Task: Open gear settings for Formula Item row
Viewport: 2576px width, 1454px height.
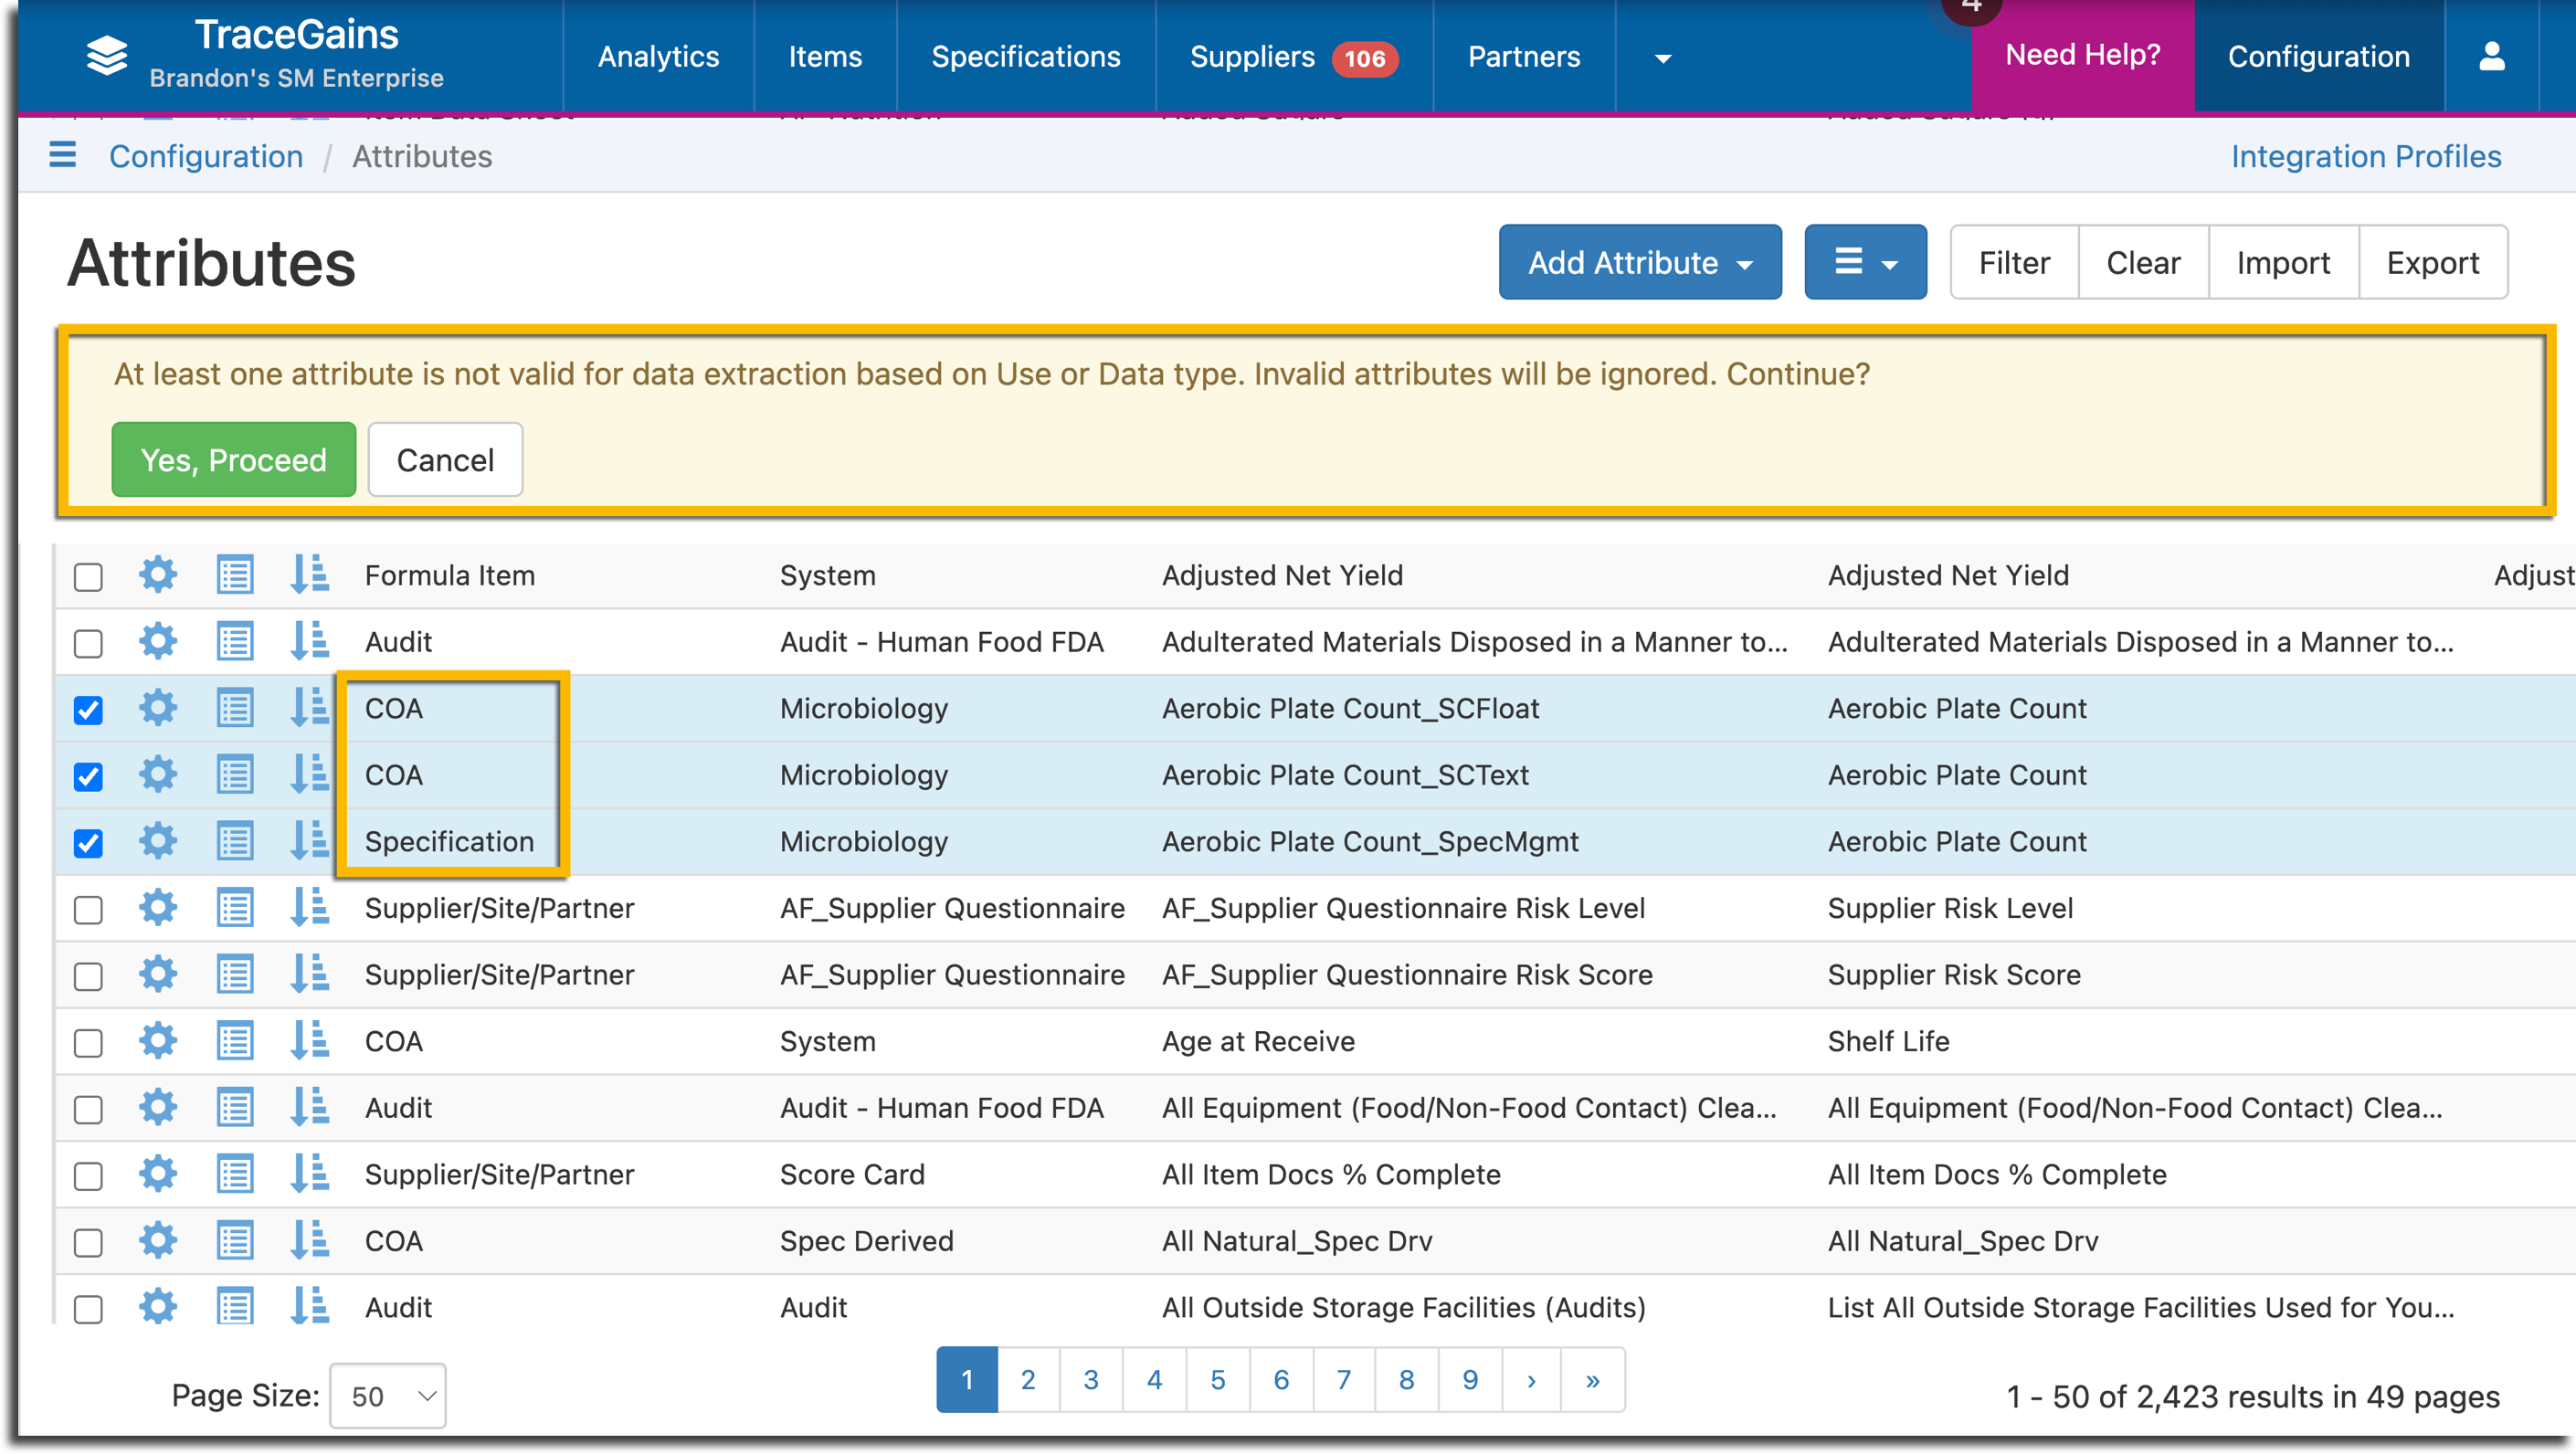Action: 158,575
